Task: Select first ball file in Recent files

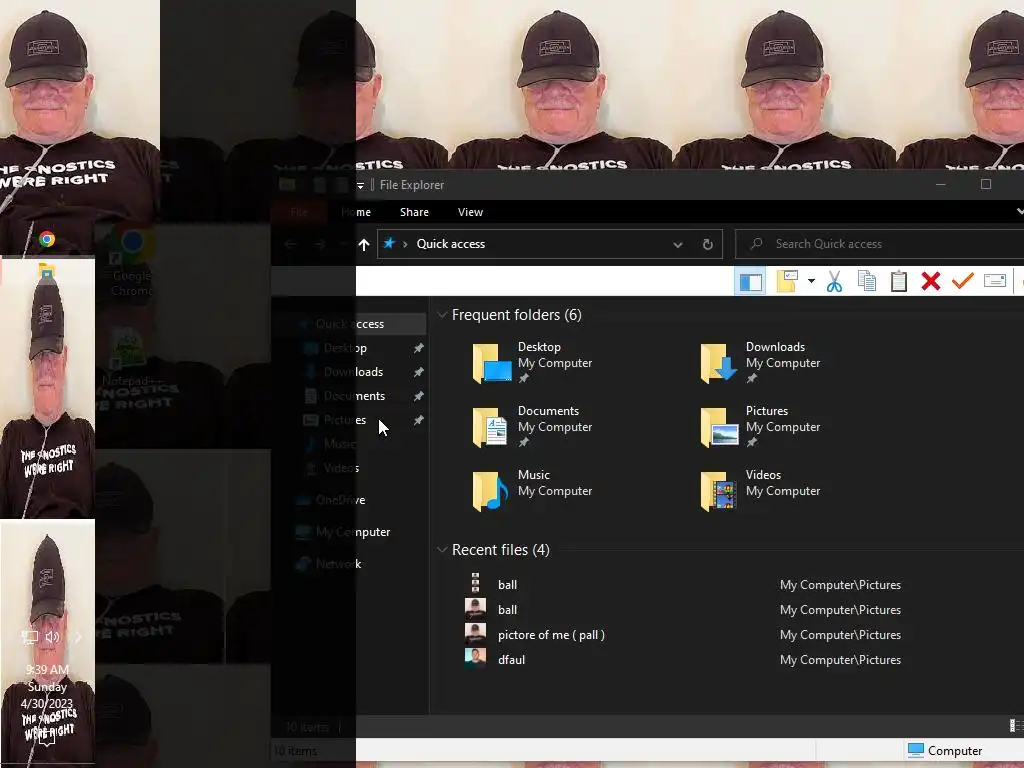Action: point(507,585)
